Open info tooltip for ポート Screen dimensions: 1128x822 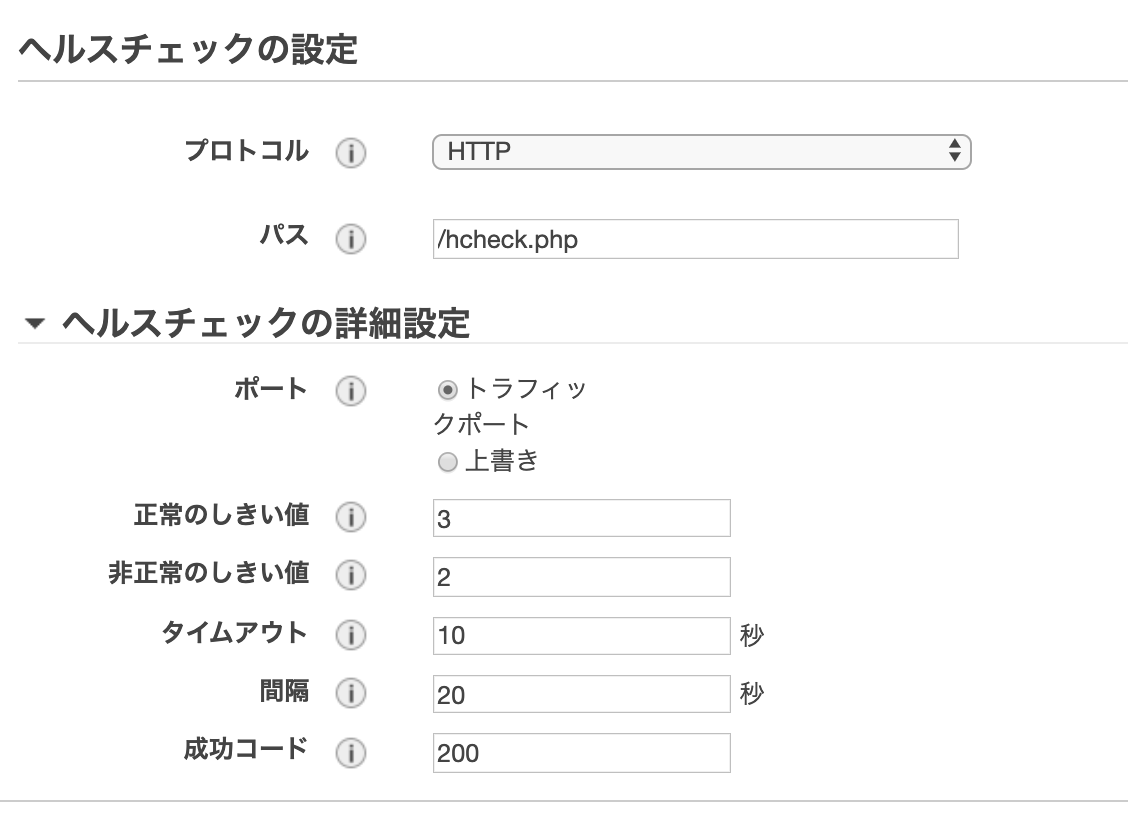(x=351, y=391)
